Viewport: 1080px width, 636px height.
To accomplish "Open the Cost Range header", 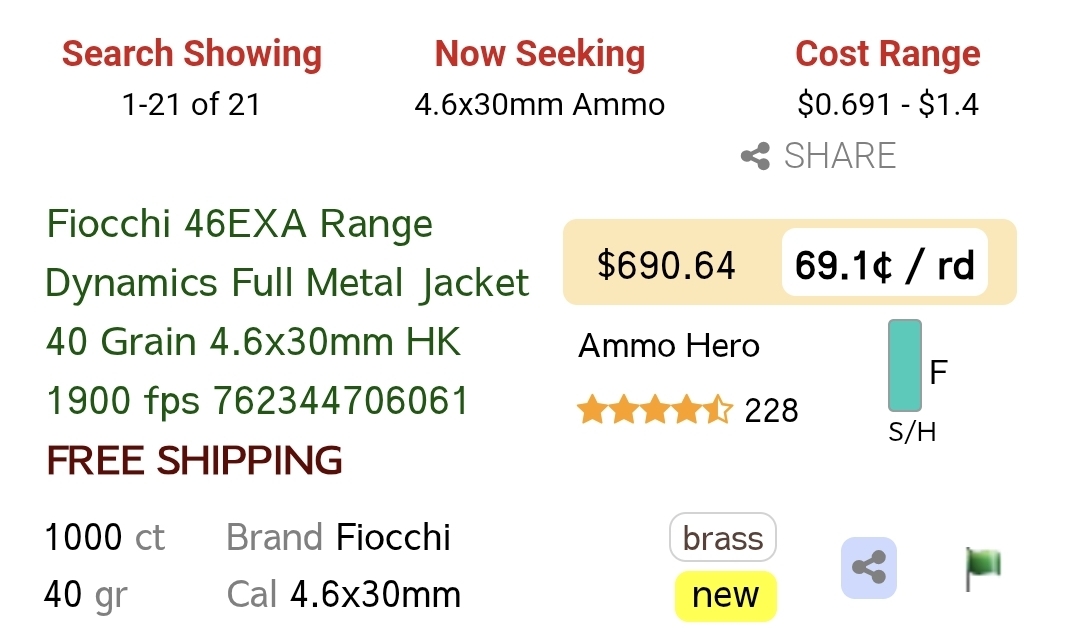I will click(887, 53).
